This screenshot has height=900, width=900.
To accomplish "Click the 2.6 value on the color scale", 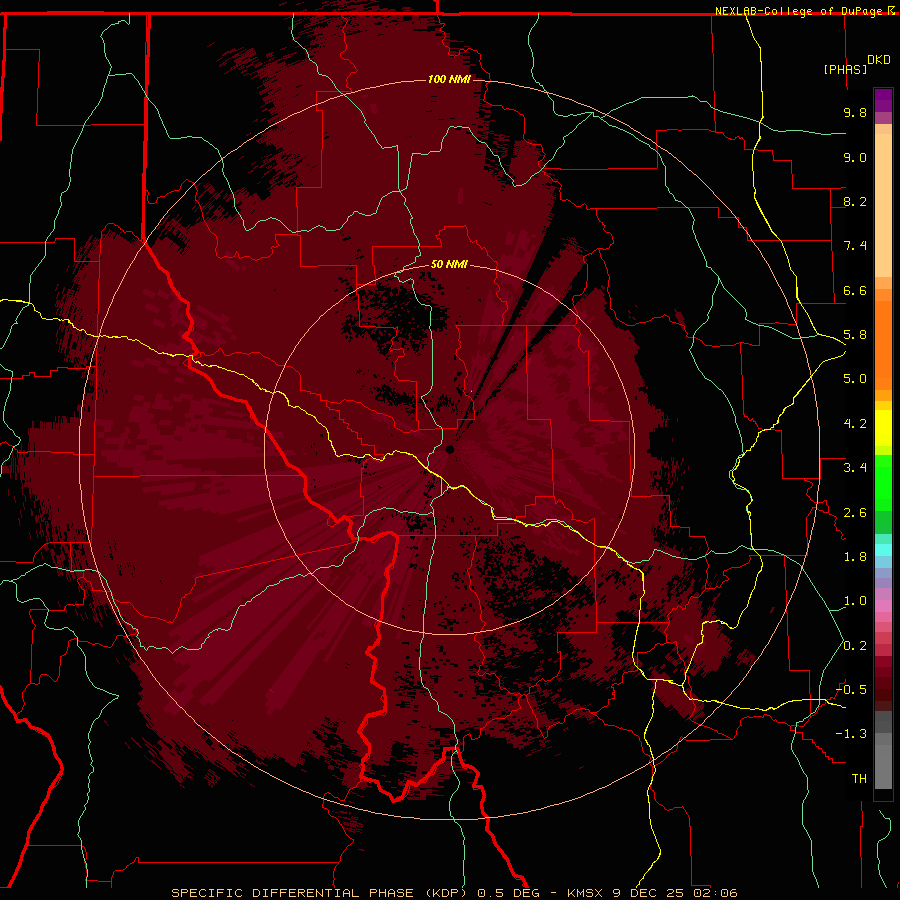I will point(855,513).
